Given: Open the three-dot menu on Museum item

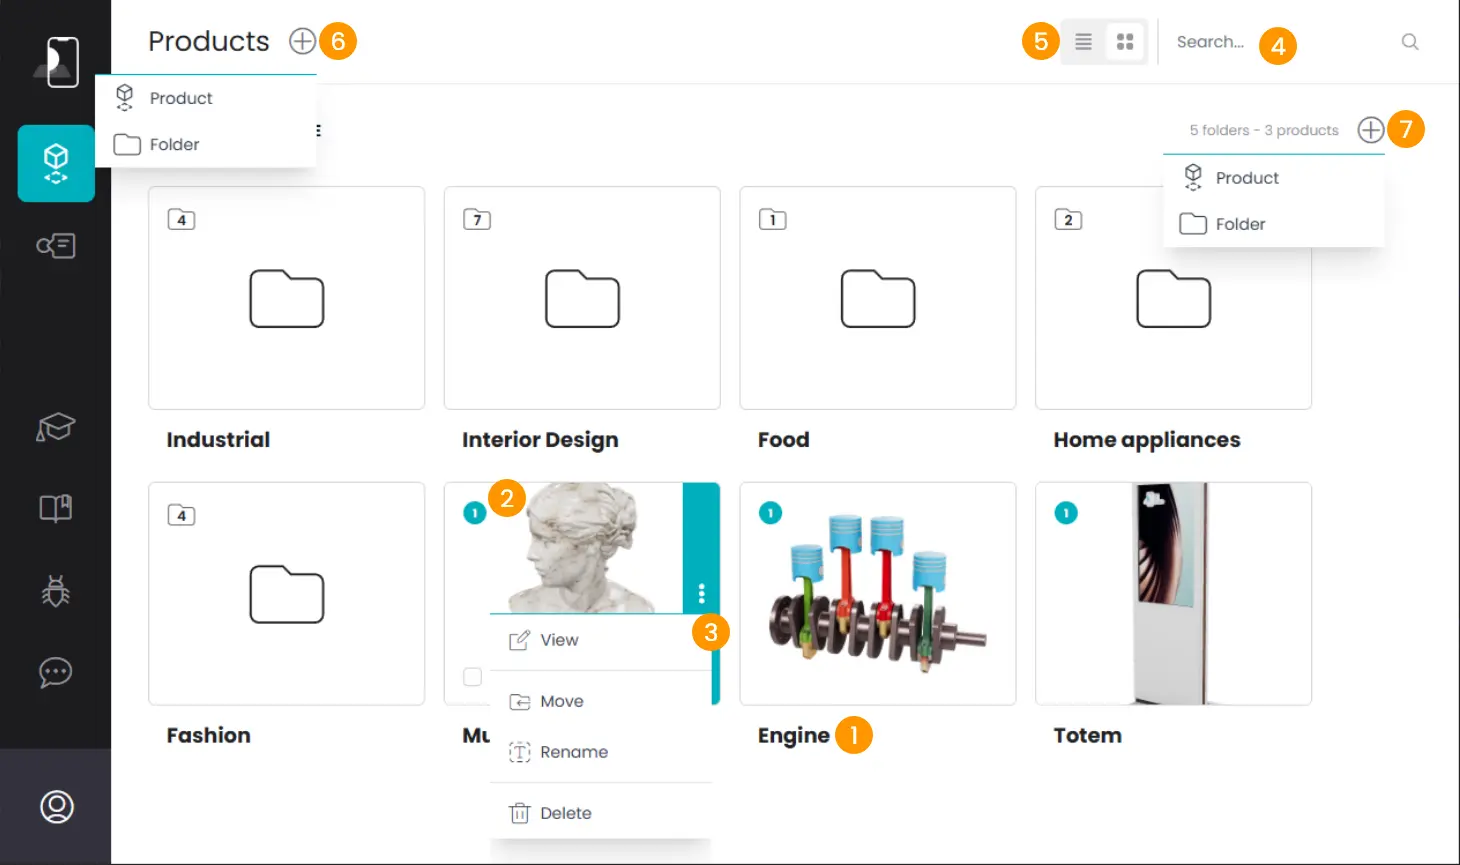Looking at the screenshot, I should (x=702, y=593).
